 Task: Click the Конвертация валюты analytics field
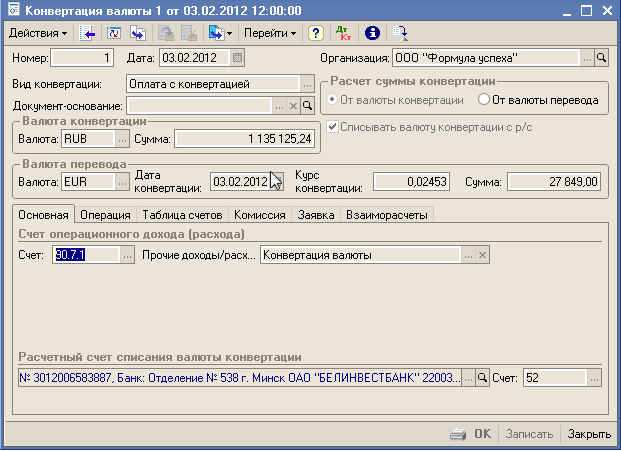coord(360,255)
